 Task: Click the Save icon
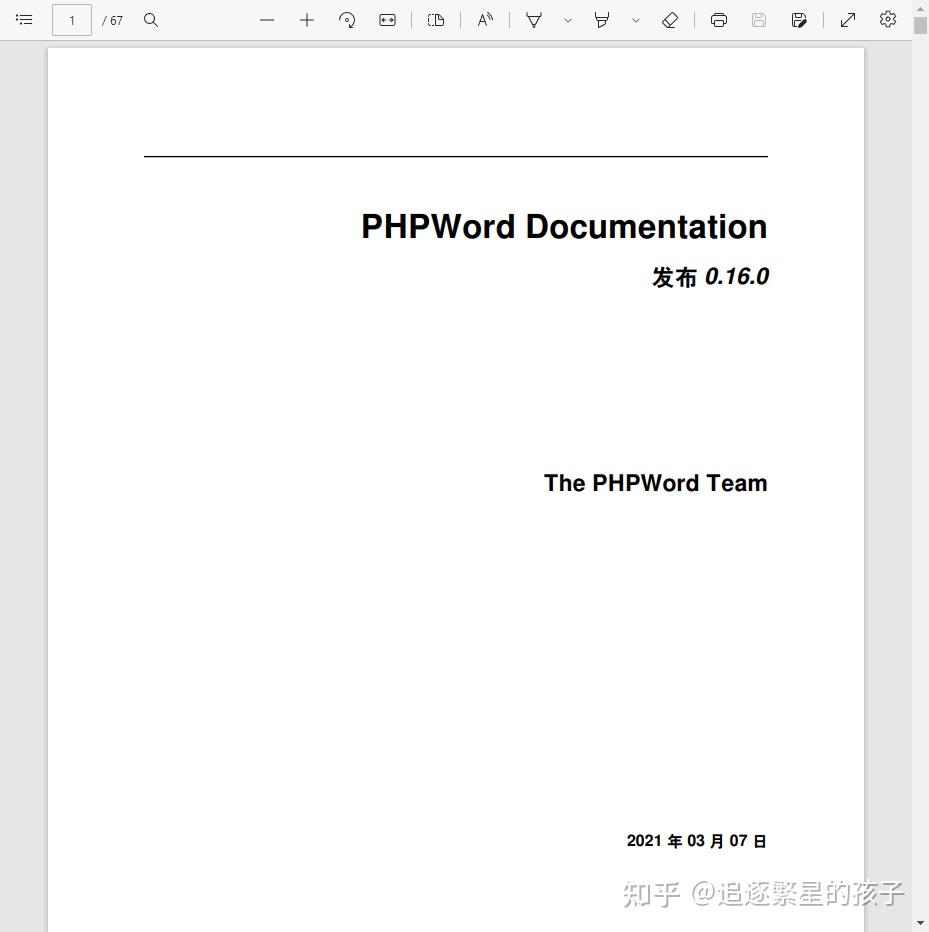pos(758,20)
